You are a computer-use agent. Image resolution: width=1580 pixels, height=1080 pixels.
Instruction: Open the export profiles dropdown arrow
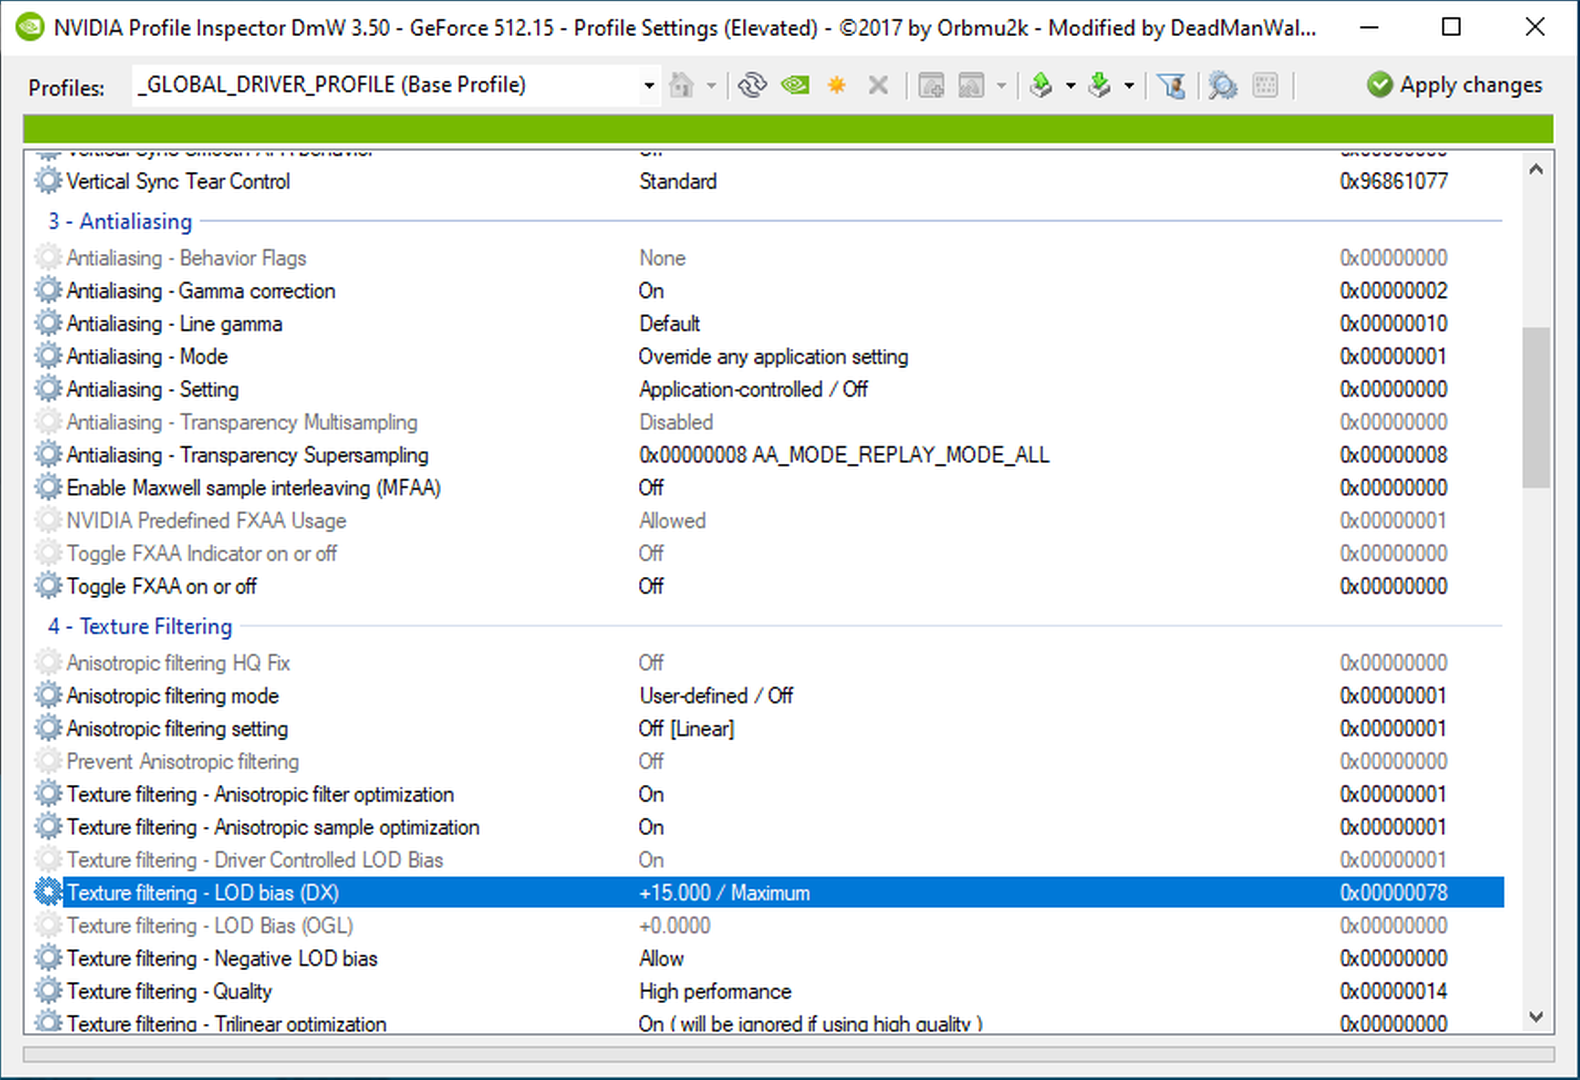point(1070,86)
